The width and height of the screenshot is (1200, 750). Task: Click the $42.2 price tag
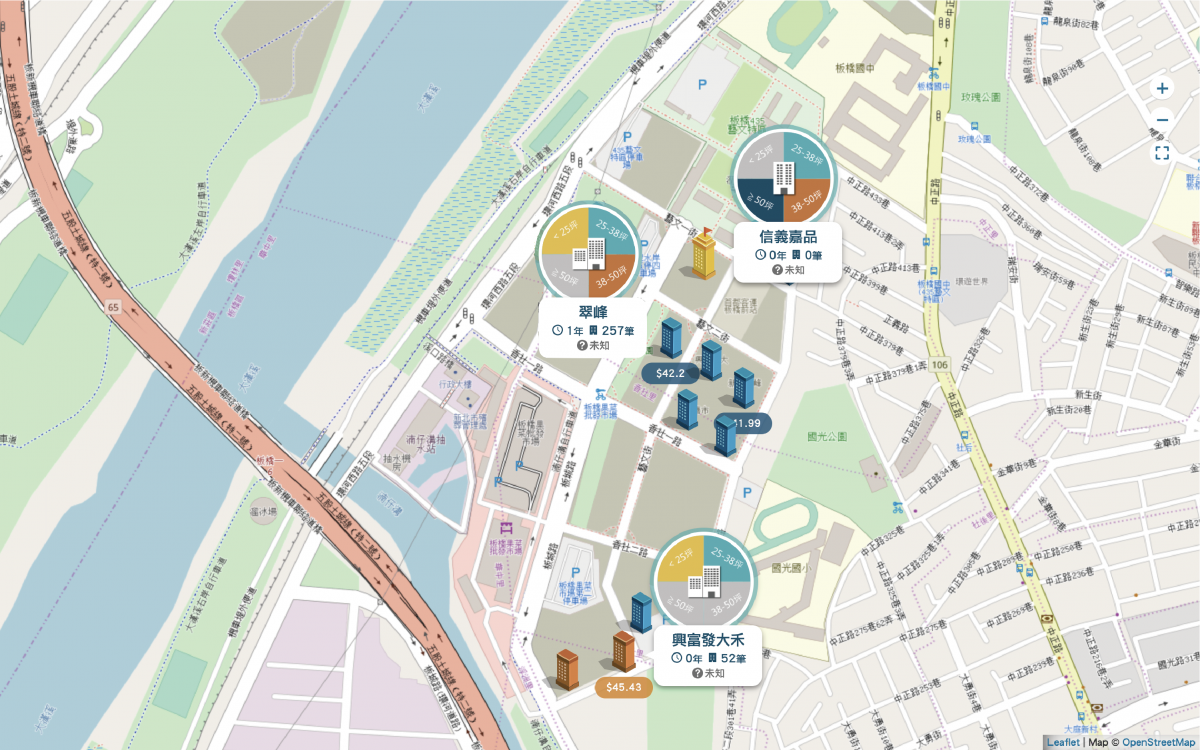coord(670,373)
